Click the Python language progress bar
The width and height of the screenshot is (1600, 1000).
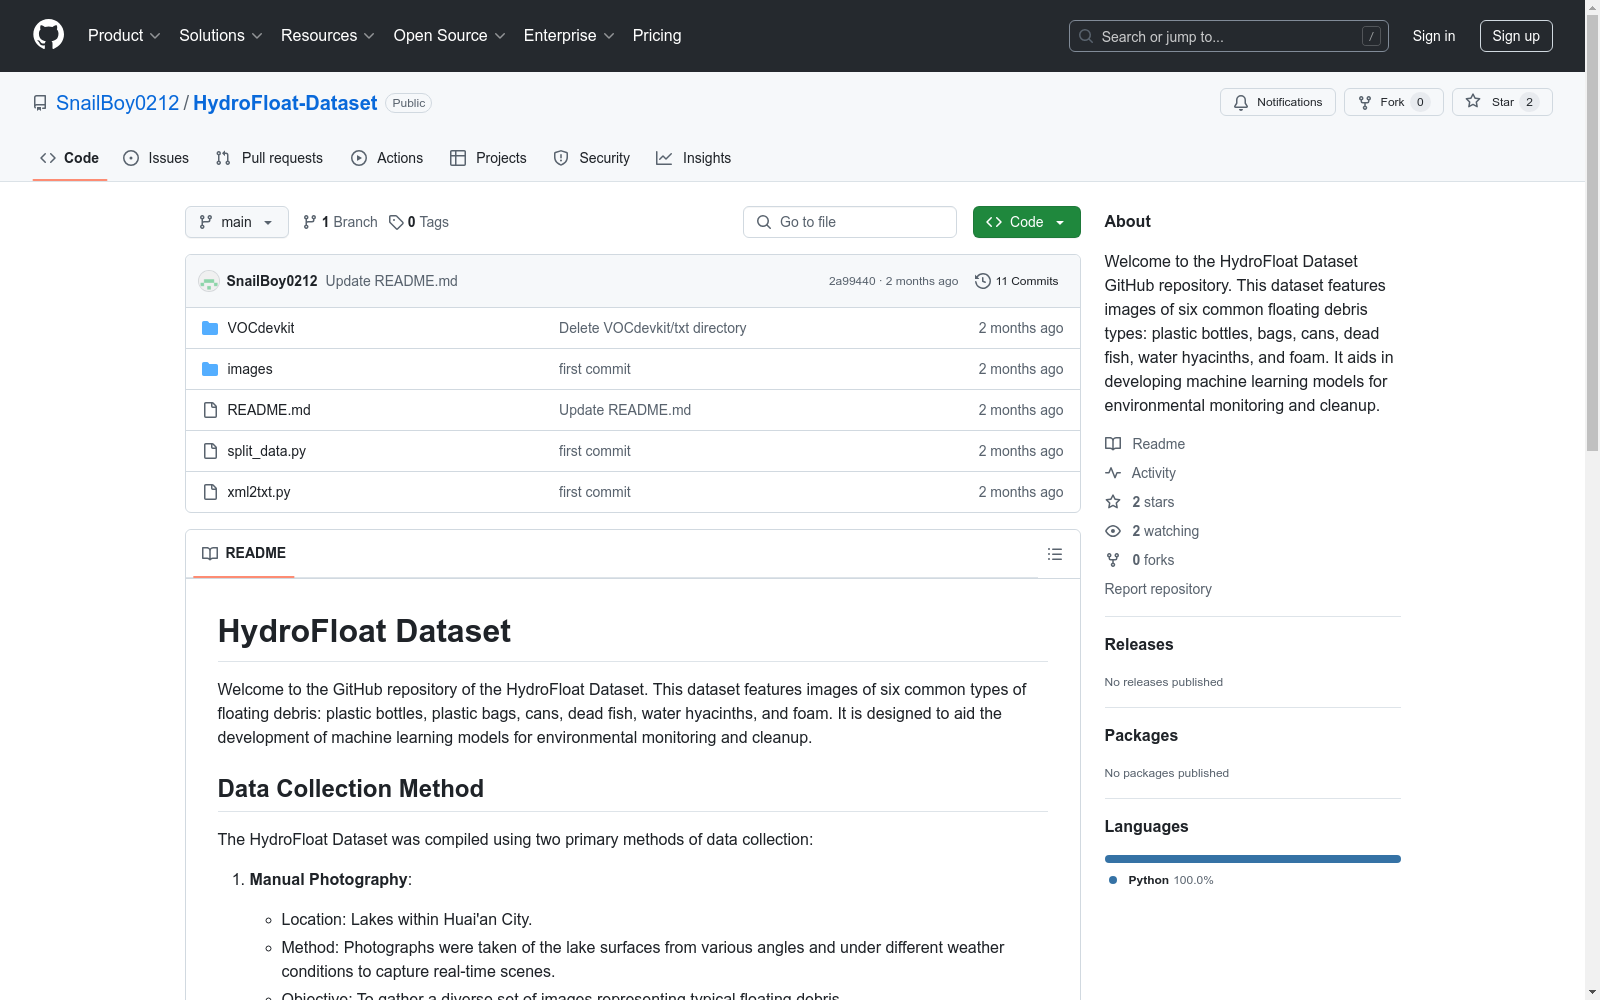click(1252, 859)
